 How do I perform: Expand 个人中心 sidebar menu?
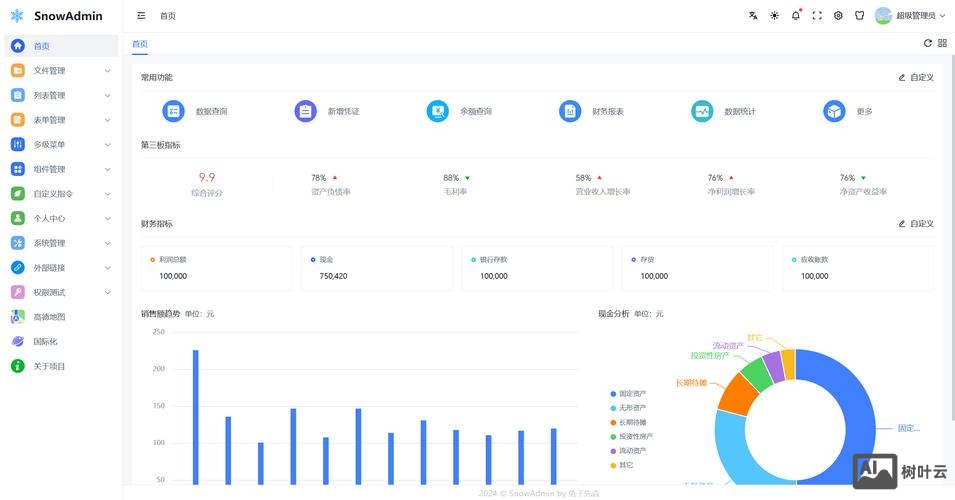tap(62, 218)
